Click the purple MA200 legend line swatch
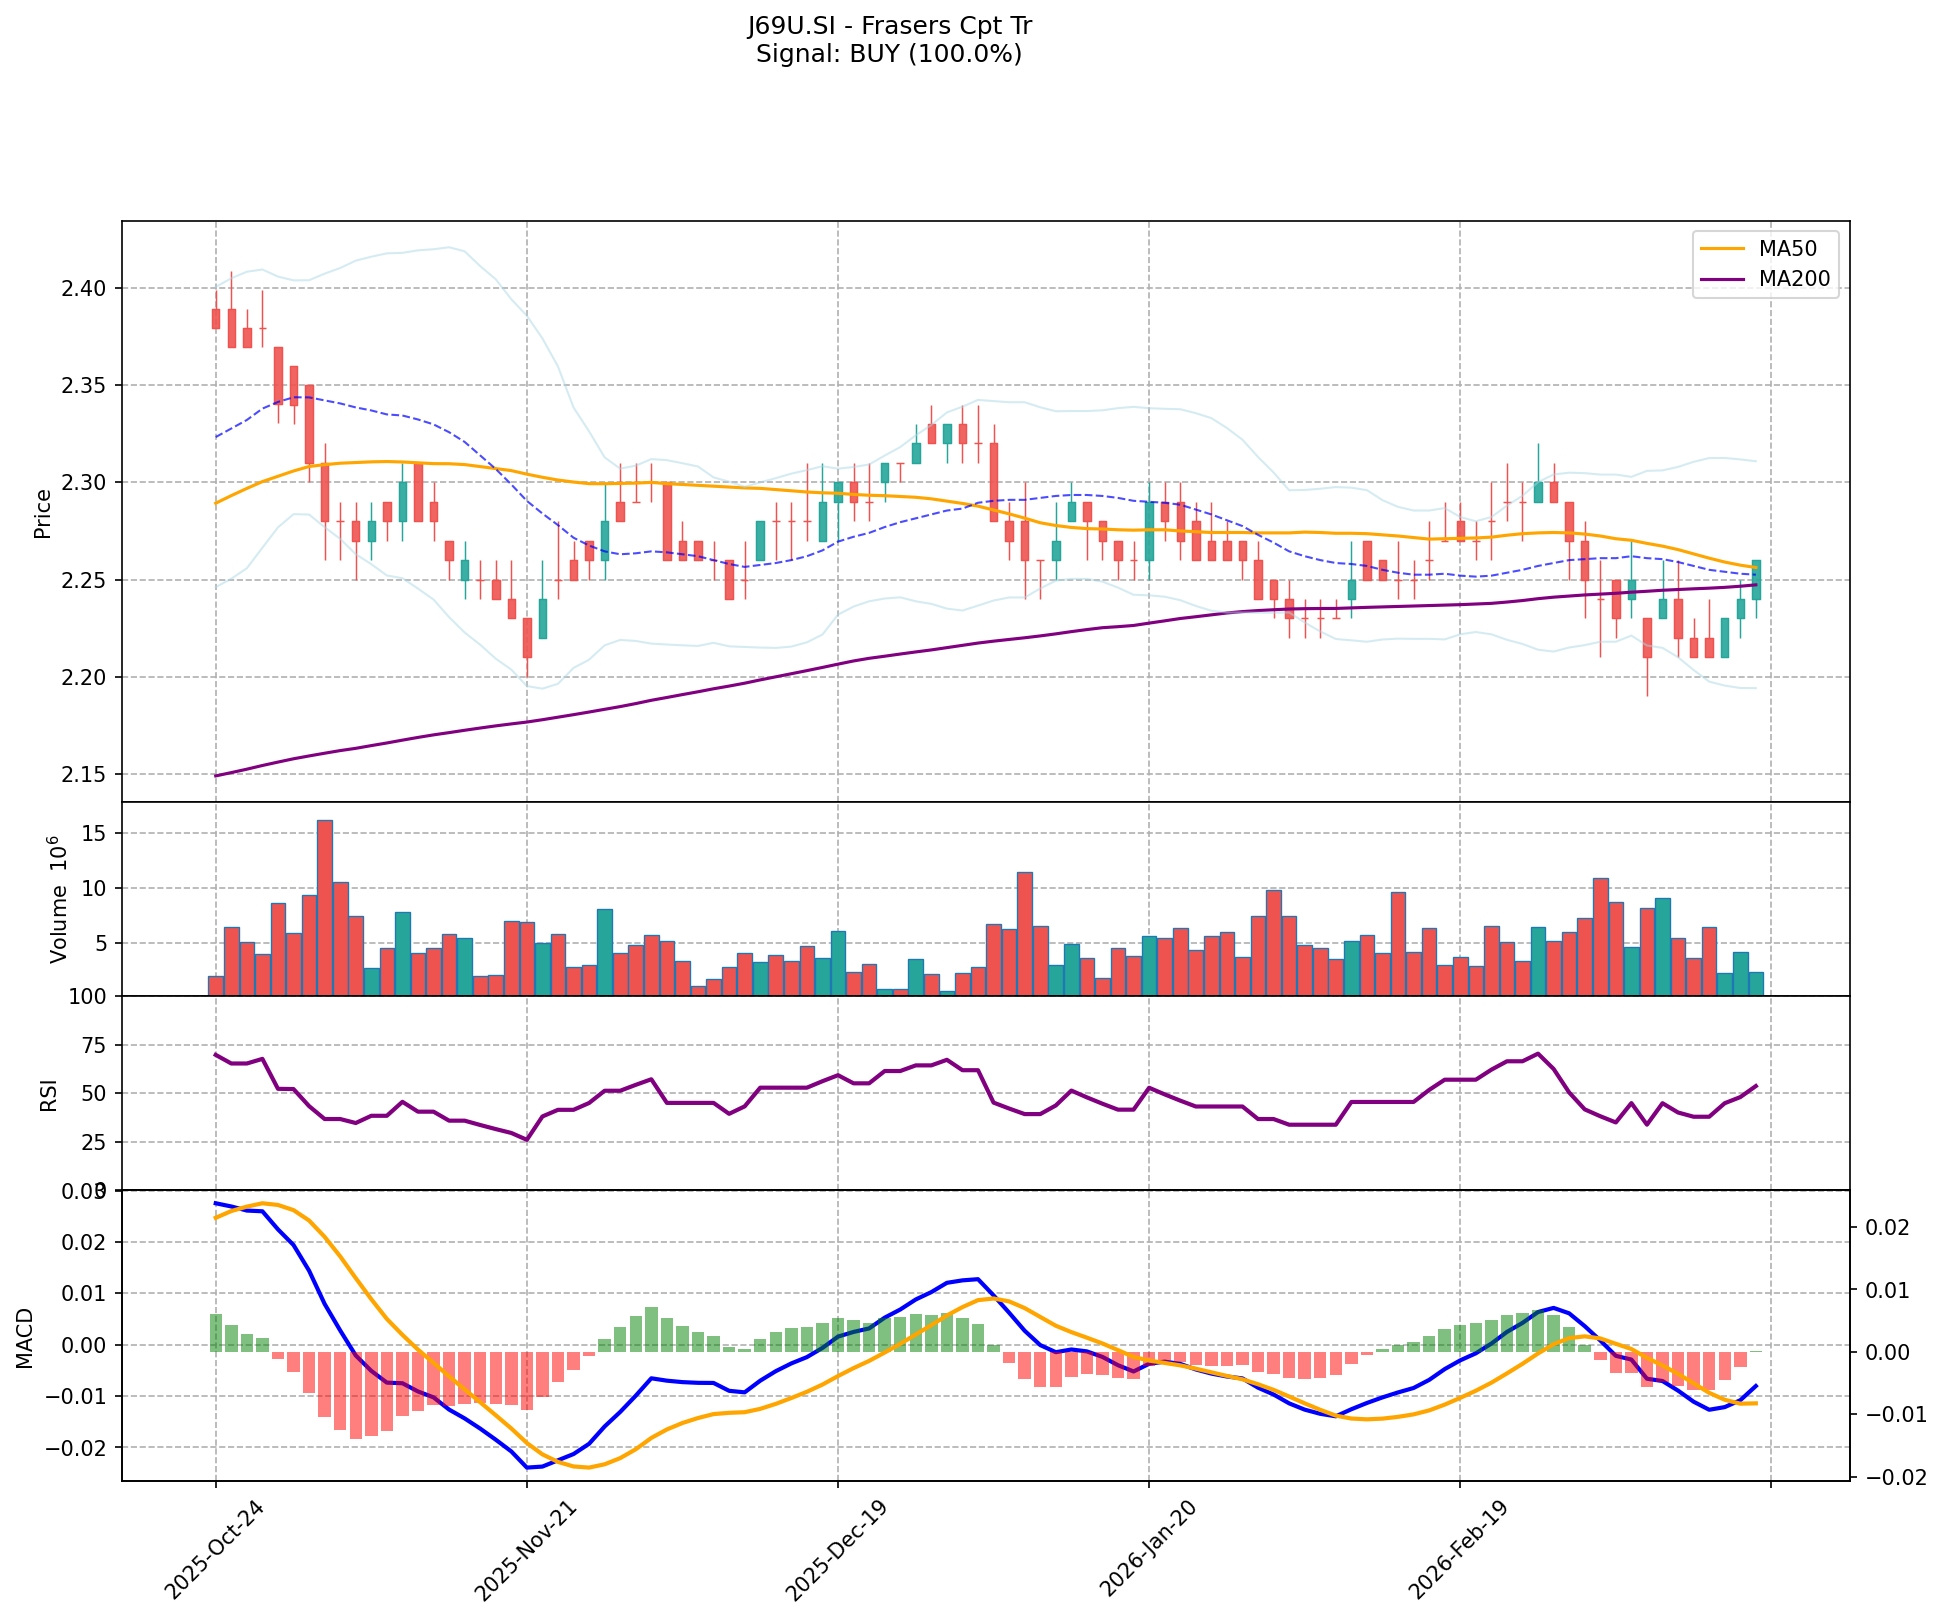This screenshot has height=1620, width=1943. [x=1721, y=279]
